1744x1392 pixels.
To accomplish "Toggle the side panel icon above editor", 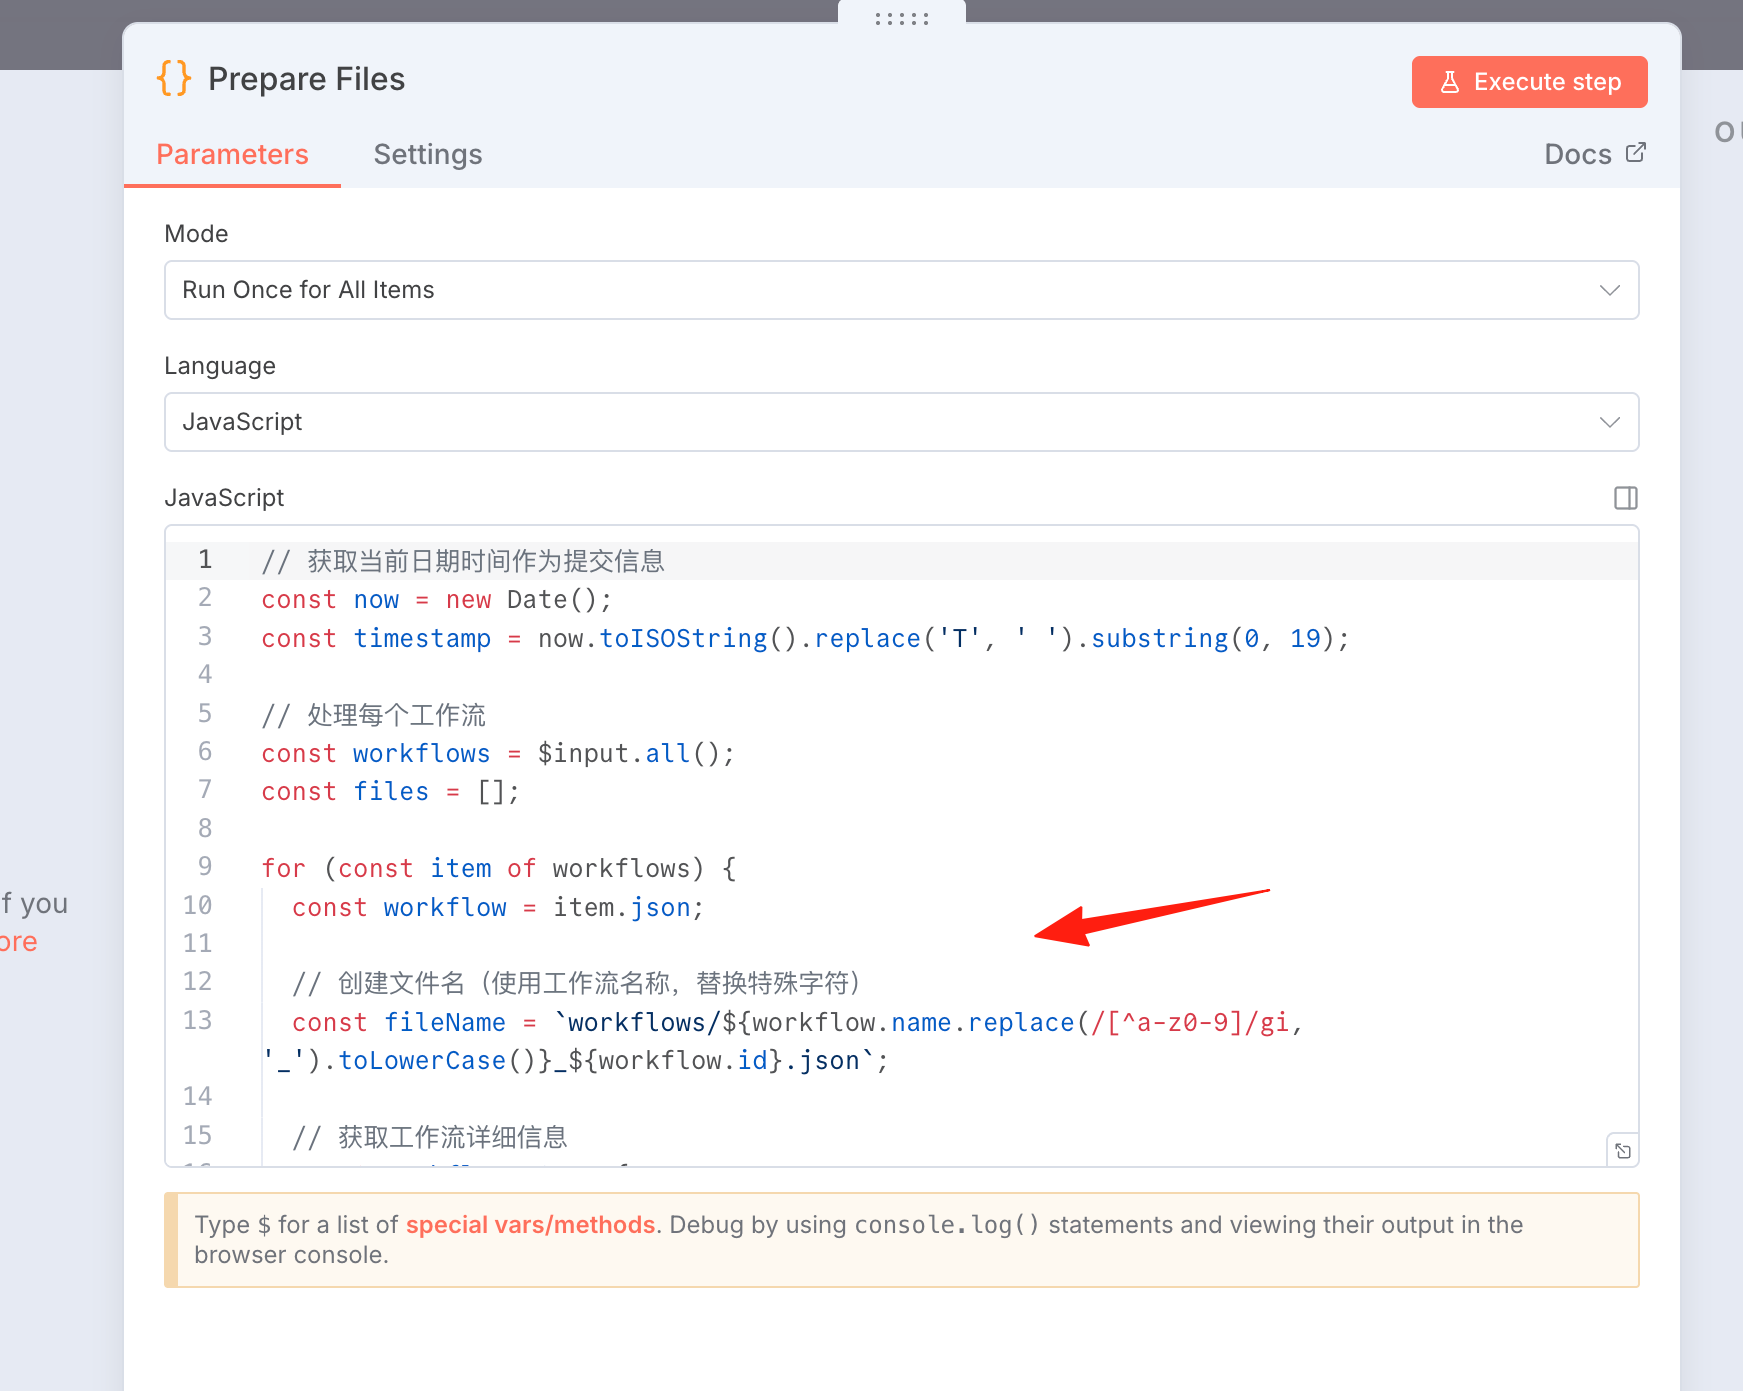I will [1625, 498].
